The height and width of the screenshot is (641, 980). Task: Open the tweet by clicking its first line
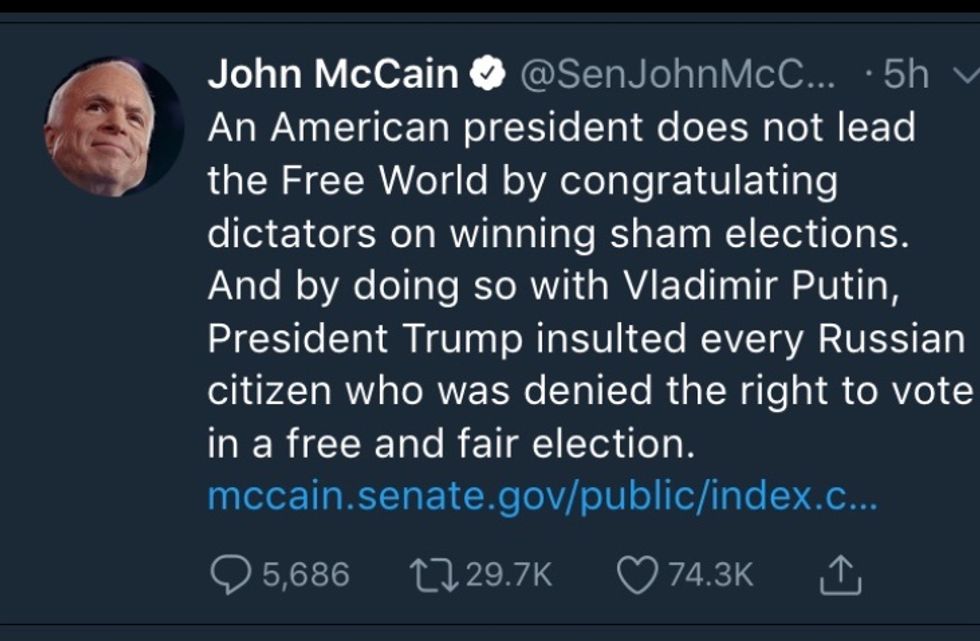click(x=560, y=129)
